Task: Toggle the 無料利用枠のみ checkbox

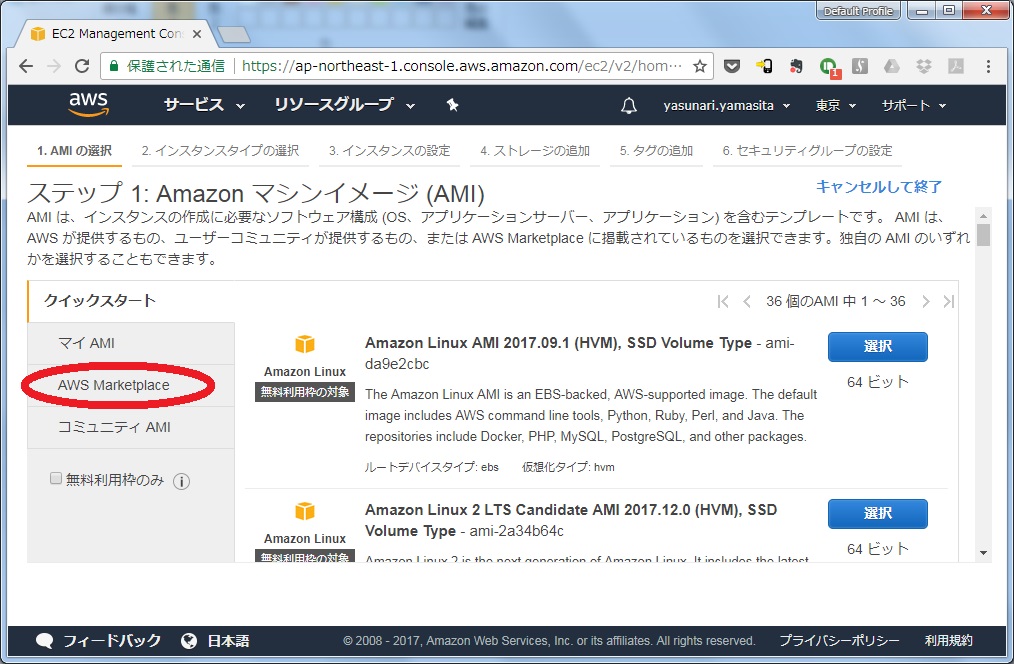Action: pos(56,478)
